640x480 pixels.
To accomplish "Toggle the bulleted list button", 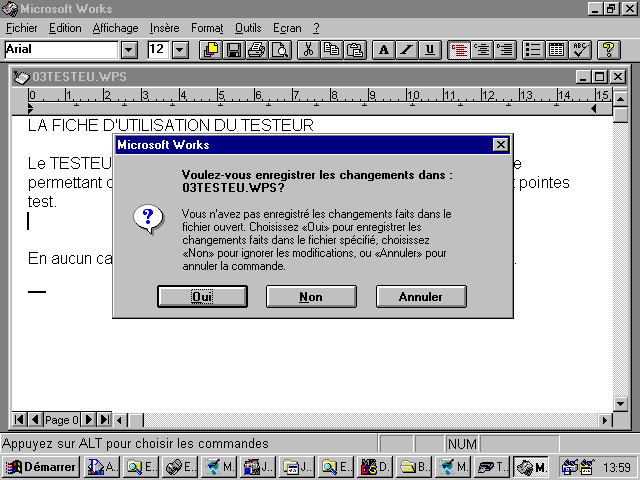I will 533,50.
